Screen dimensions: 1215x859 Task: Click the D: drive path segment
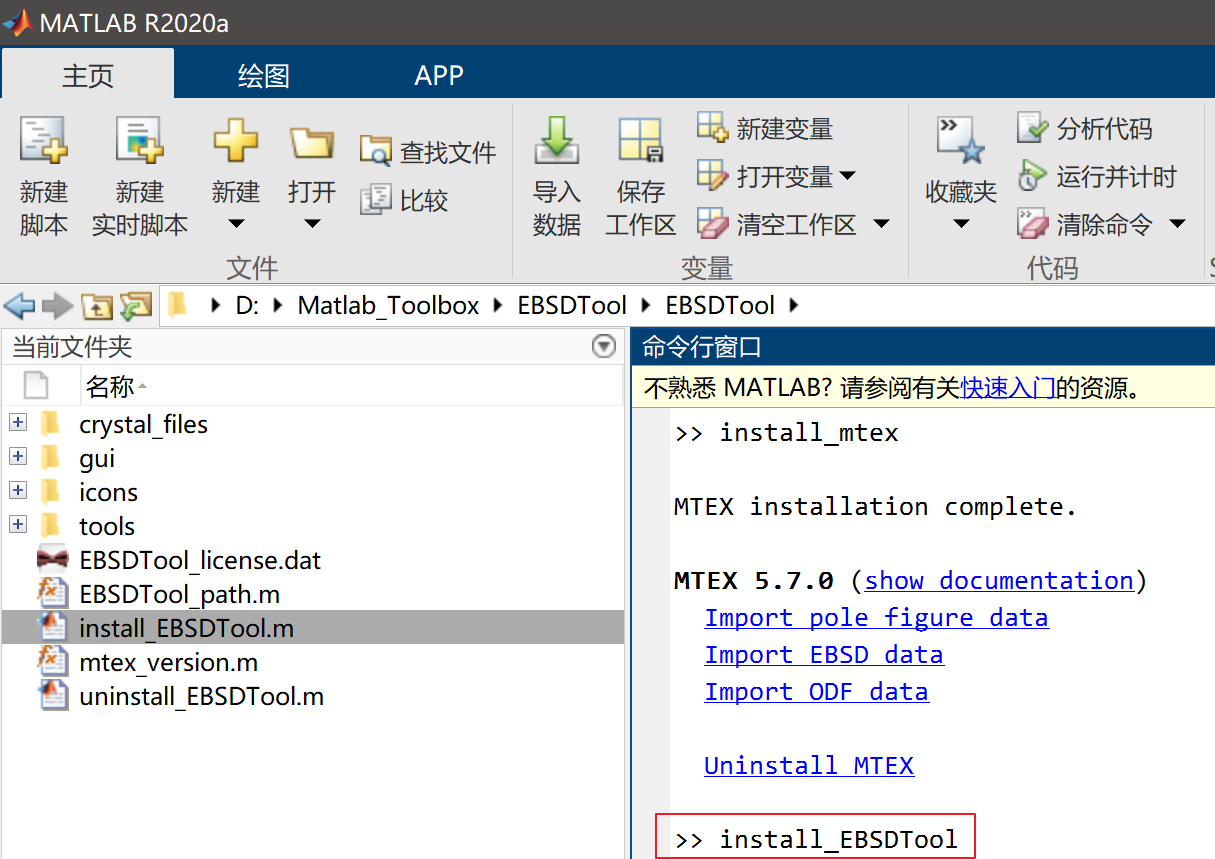tap(247, 305)
